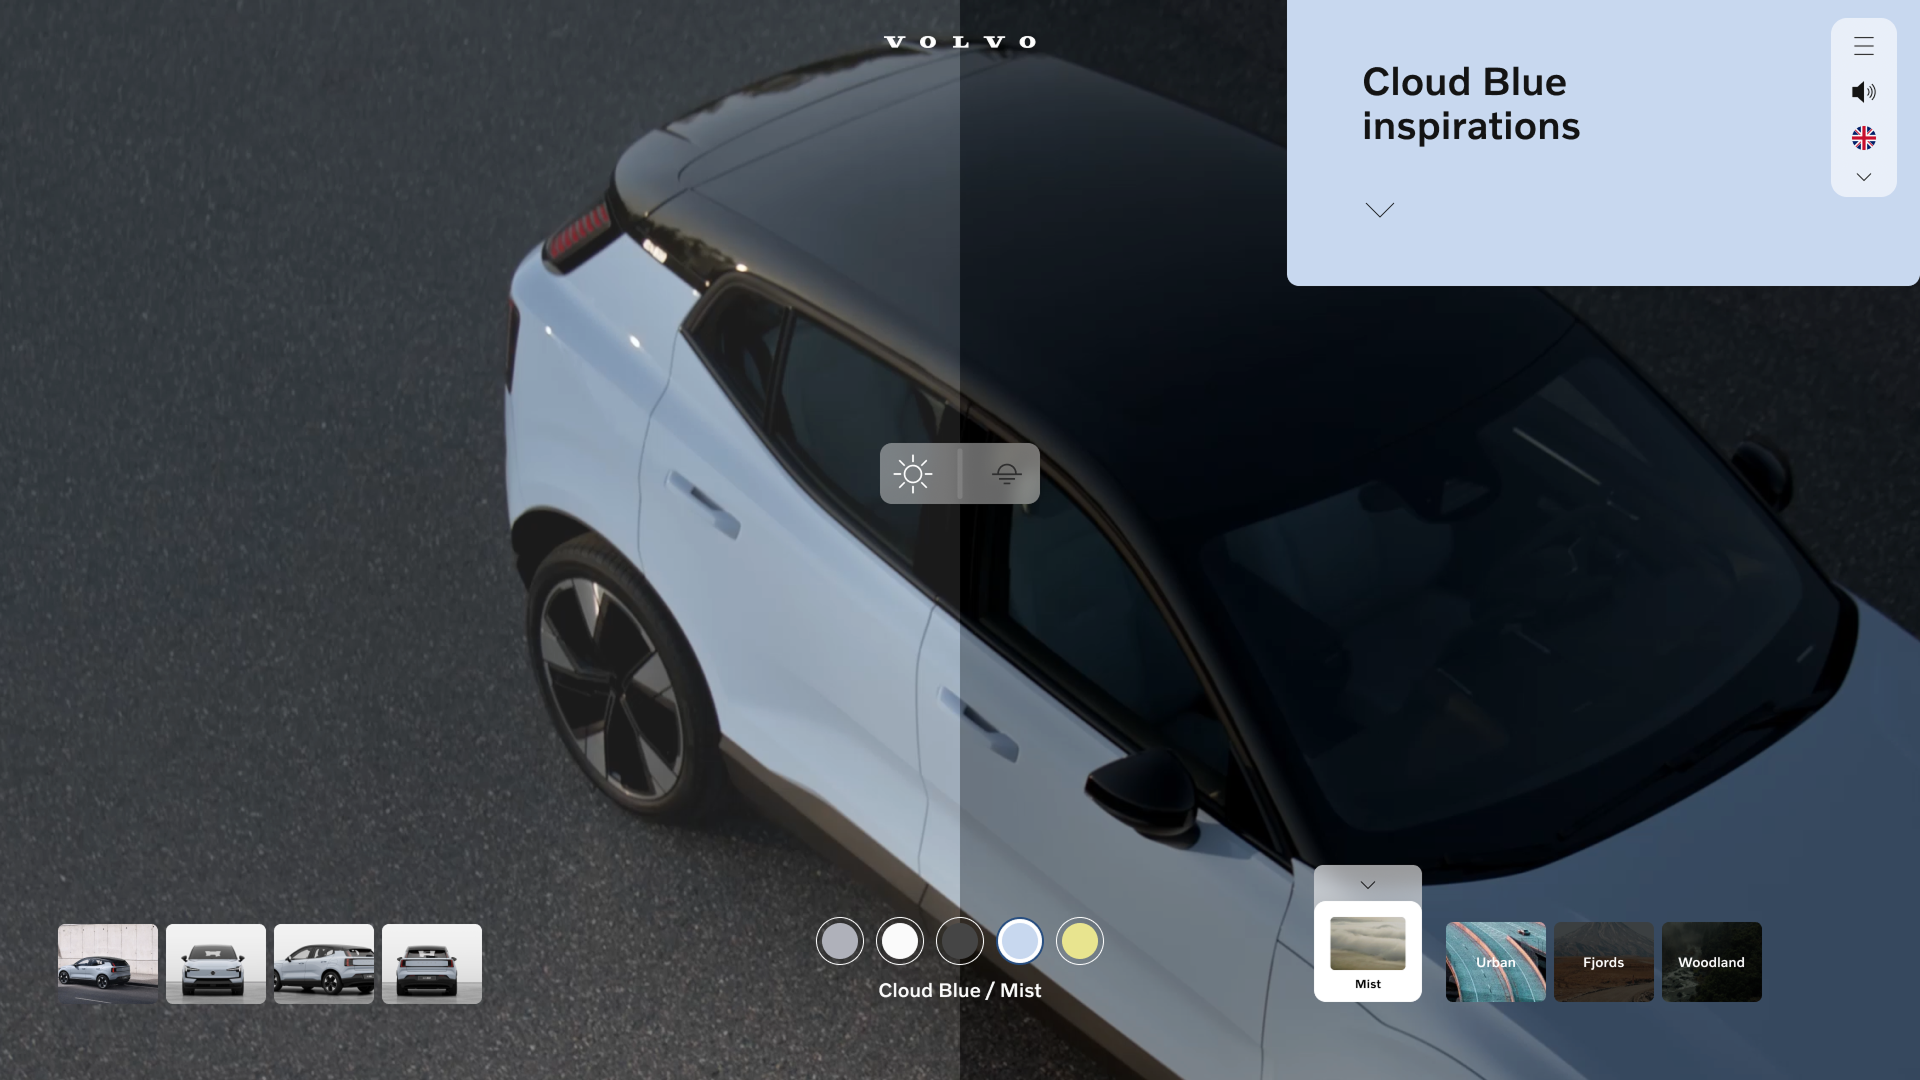Click the UK flag language icon
The width and height of the screenshot is (1920, 1080).
click(1863, 138)
